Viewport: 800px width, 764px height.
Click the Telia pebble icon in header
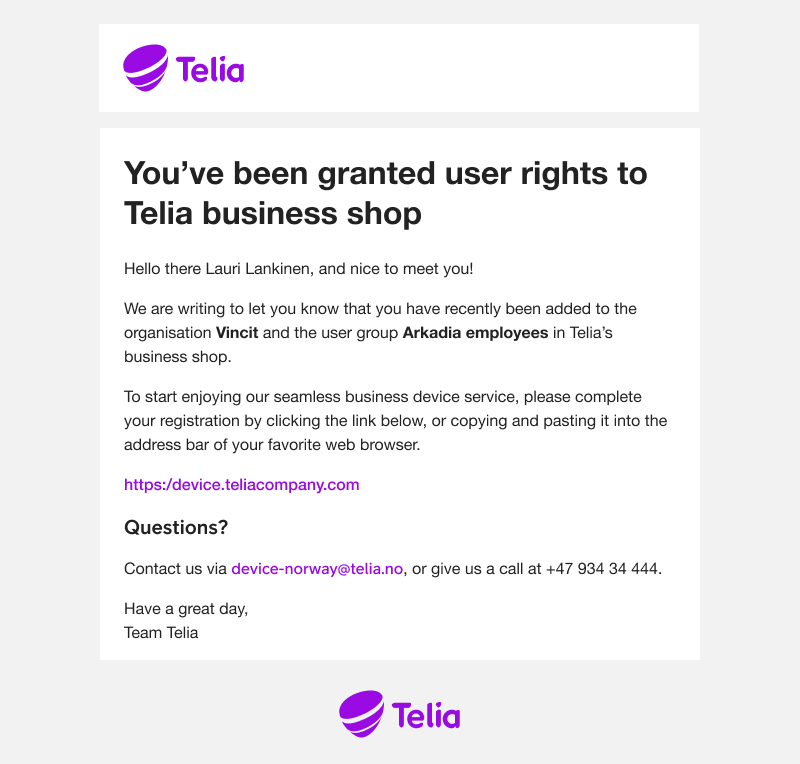click(145, 68)
